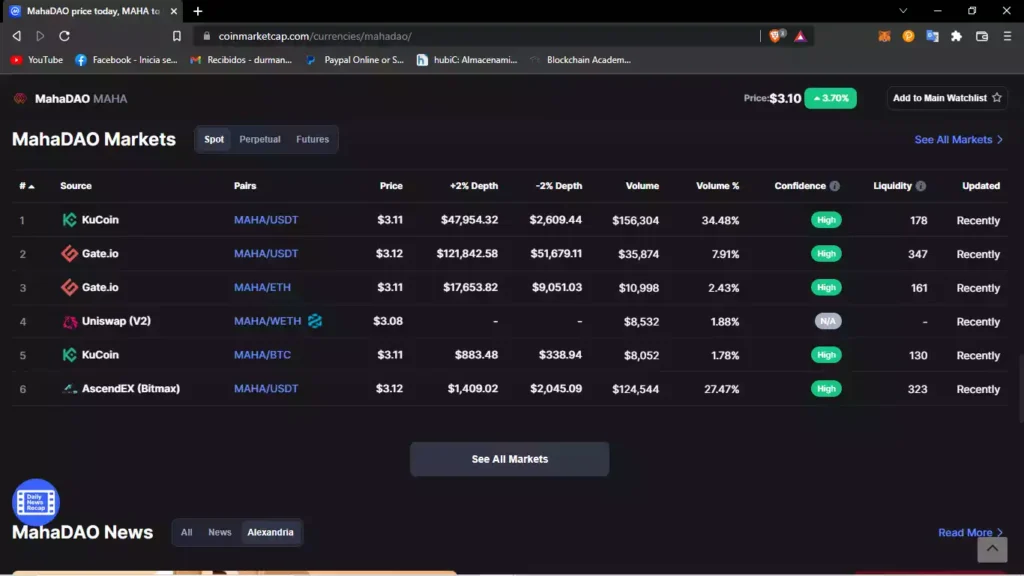Click the address bar URL field
Screen dimensions: 1024x576
480,36
